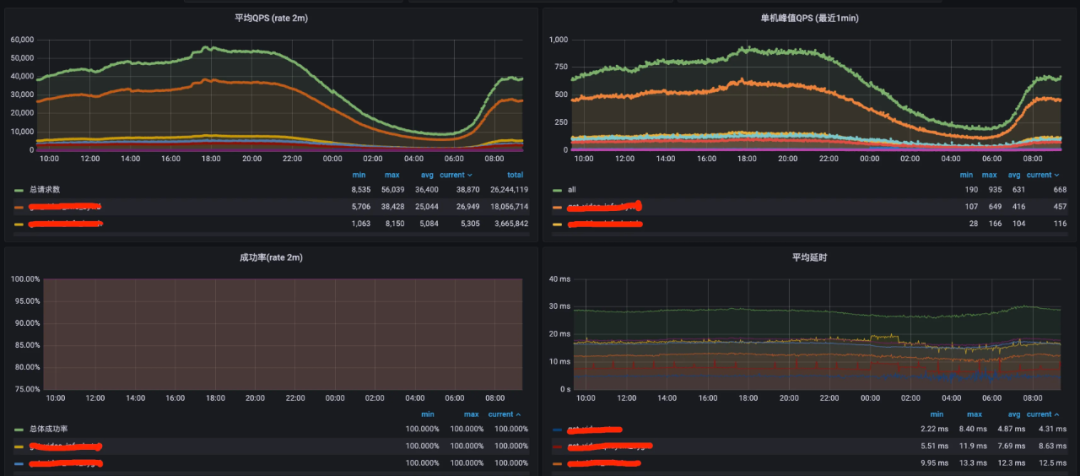Sort average QPS legend by total column

point(515,175)
